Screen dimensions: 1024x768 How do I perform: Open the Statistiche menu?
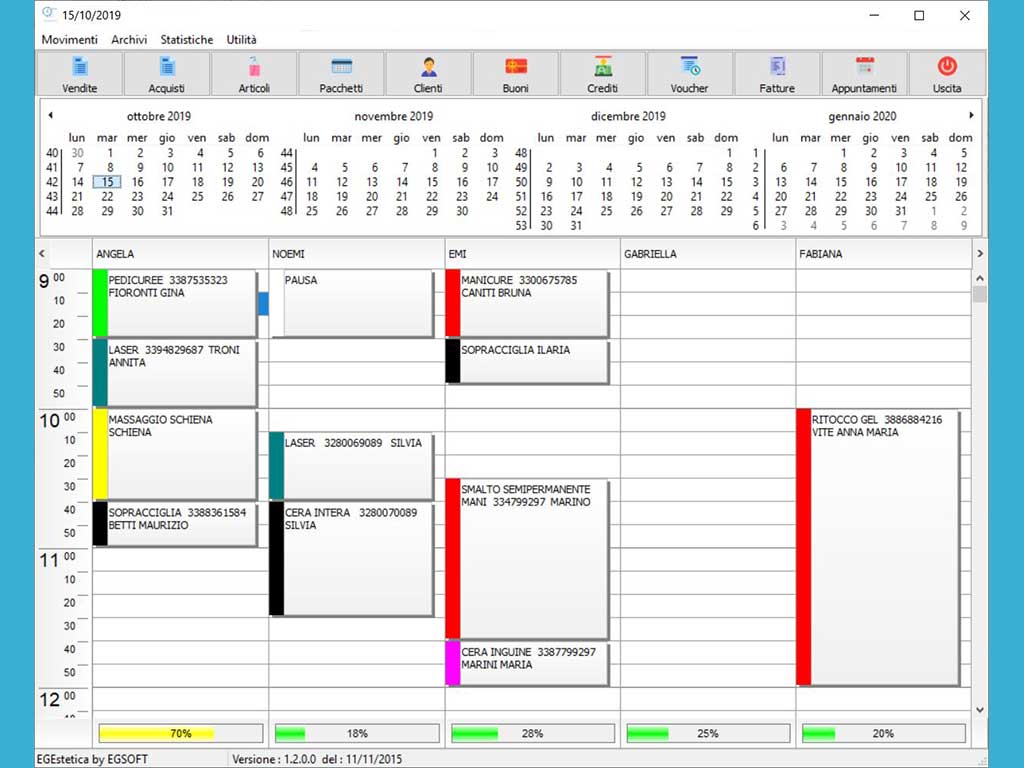[x=186, y=40]
